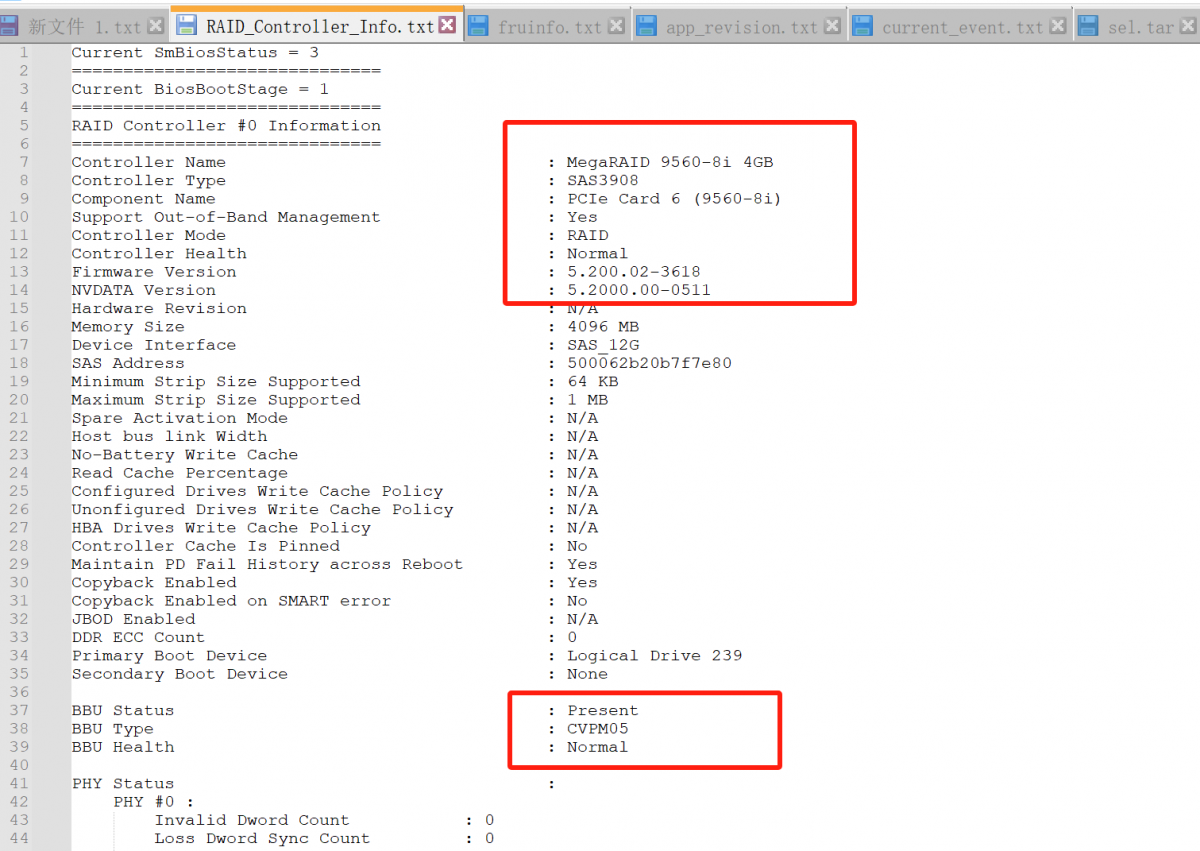Click the disk icon on the sel.tar tab
Image resolution: width=1200 pixels, height=851 pixels.
click(1088, 27)
